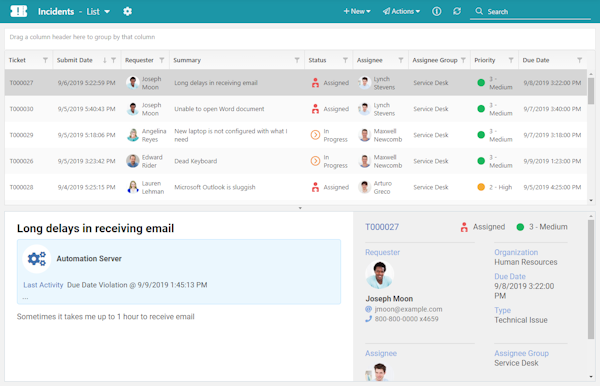Click the refresh icon in top bar
Screen dimensions: 600x386
457,11
